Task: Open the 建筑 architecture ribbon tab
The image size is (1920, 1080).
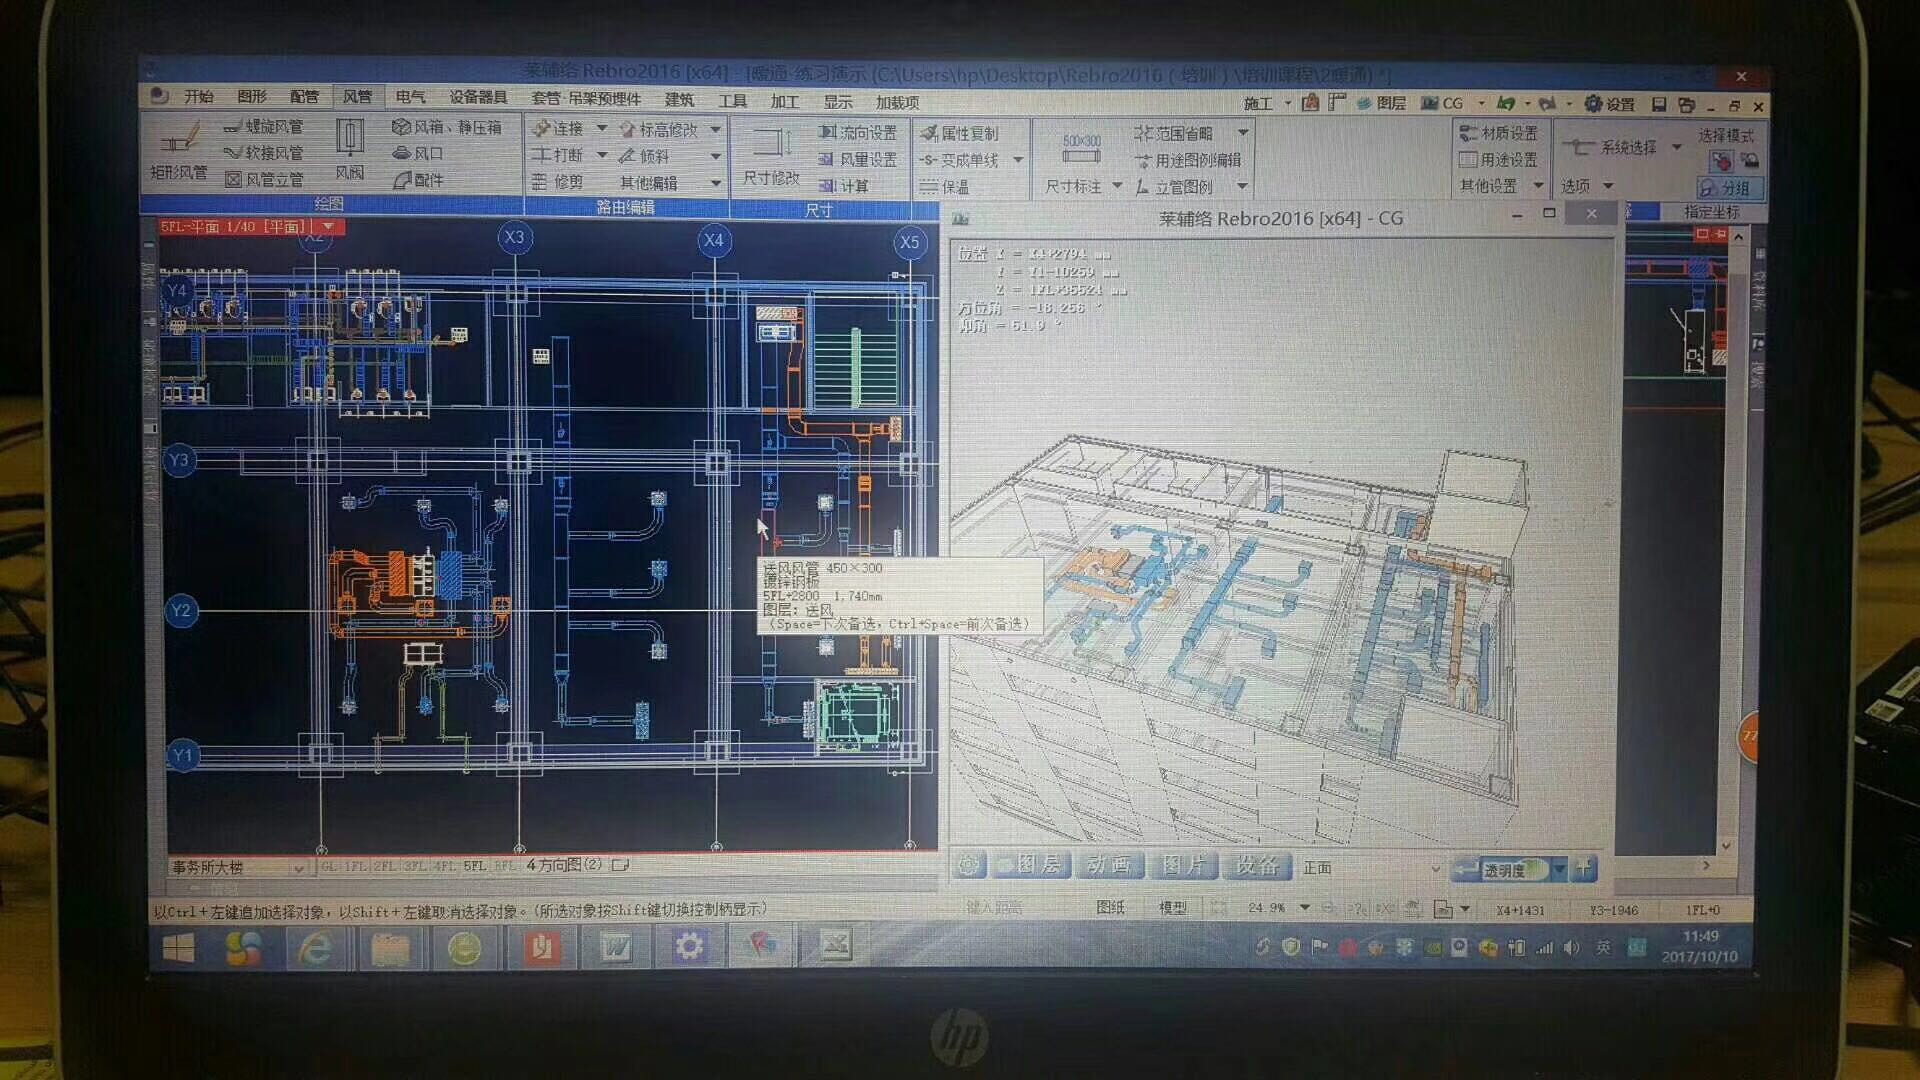Action: (x=679, y=99)
